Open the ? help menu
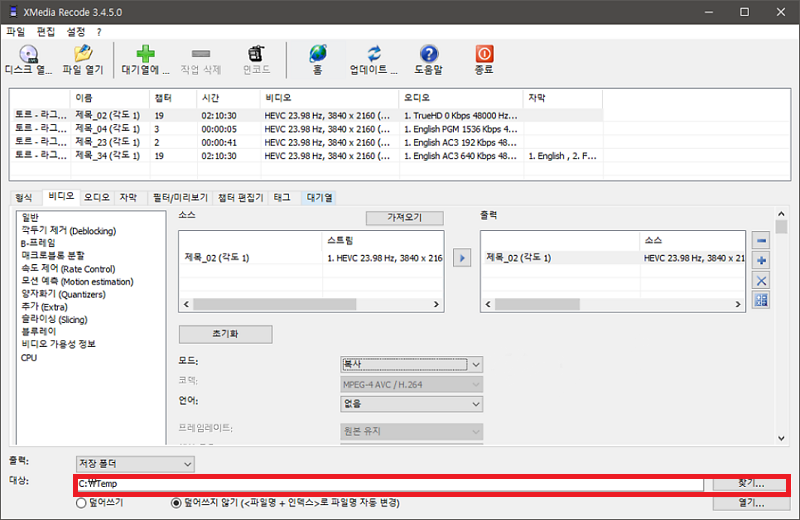 click(99, 32)
